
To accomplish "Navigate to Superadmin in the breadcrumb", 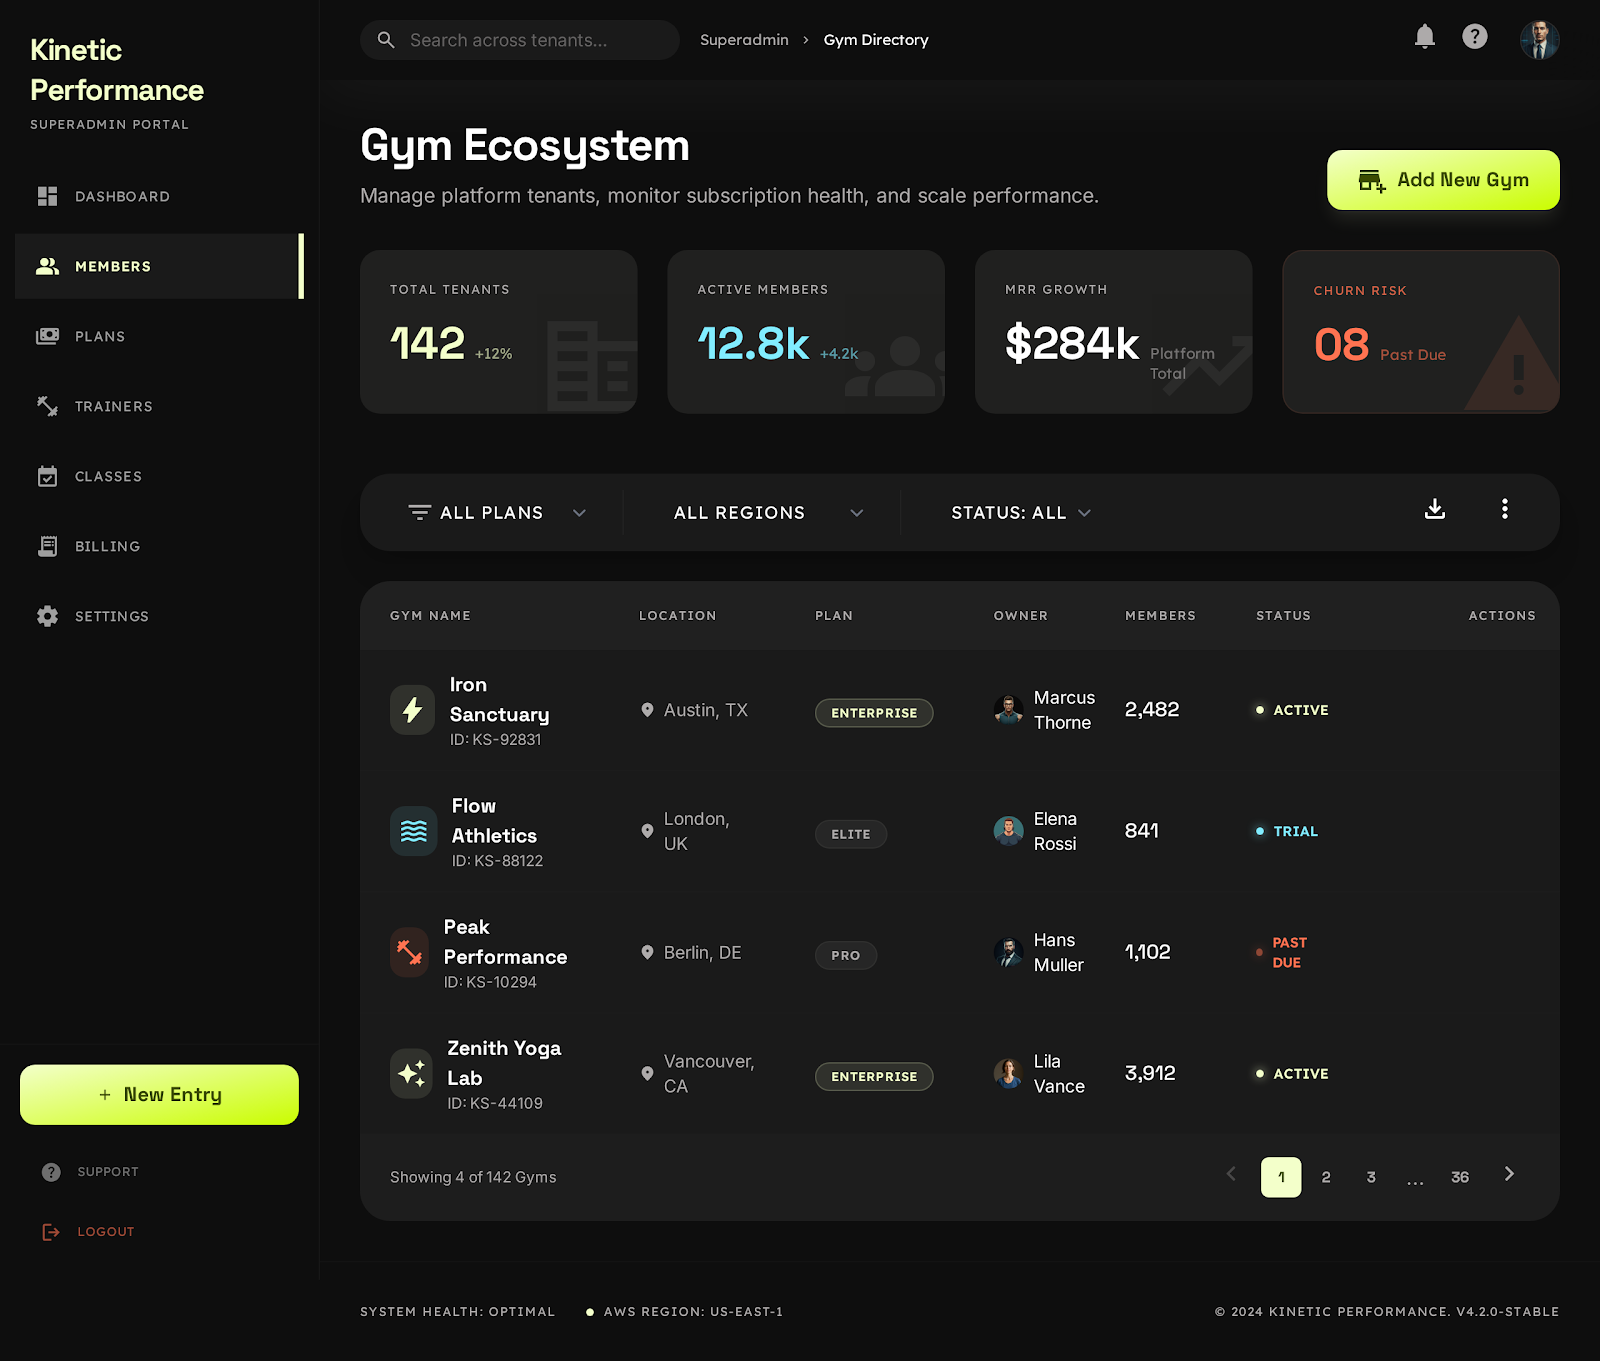I will [x=744, y=39].
